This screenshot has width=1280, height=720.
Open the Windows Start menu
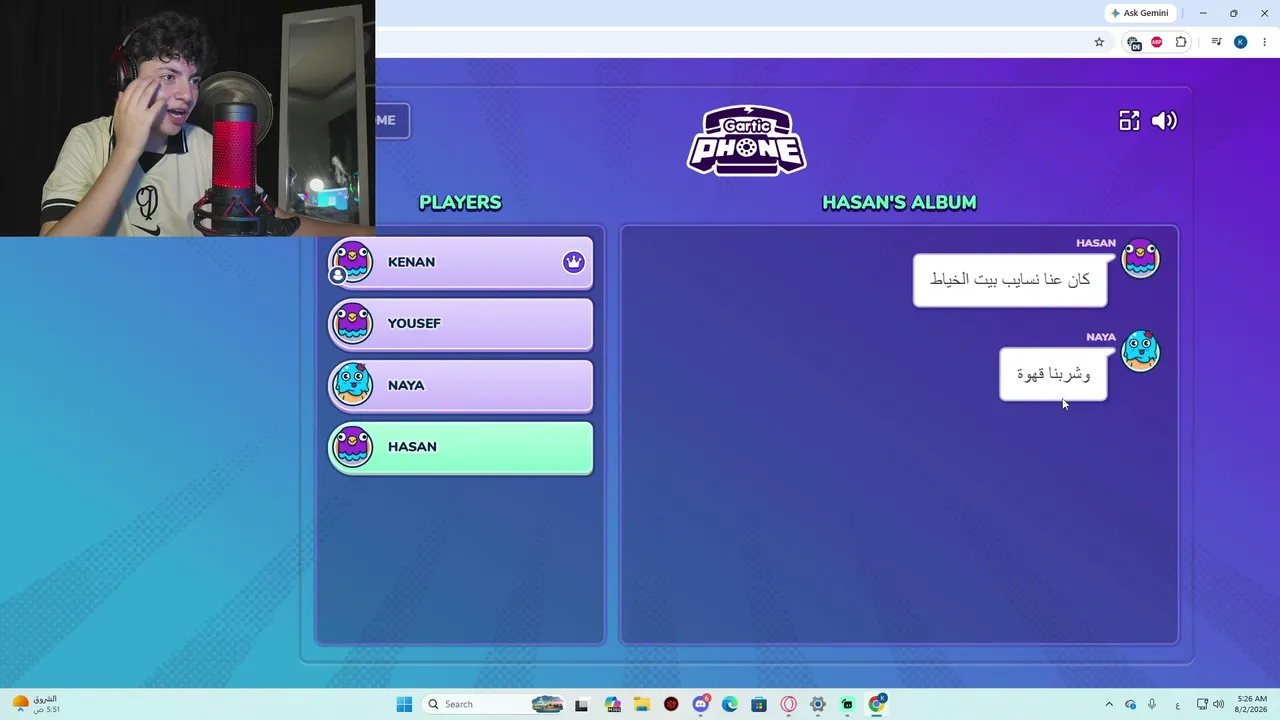click(x=404, y=704)
